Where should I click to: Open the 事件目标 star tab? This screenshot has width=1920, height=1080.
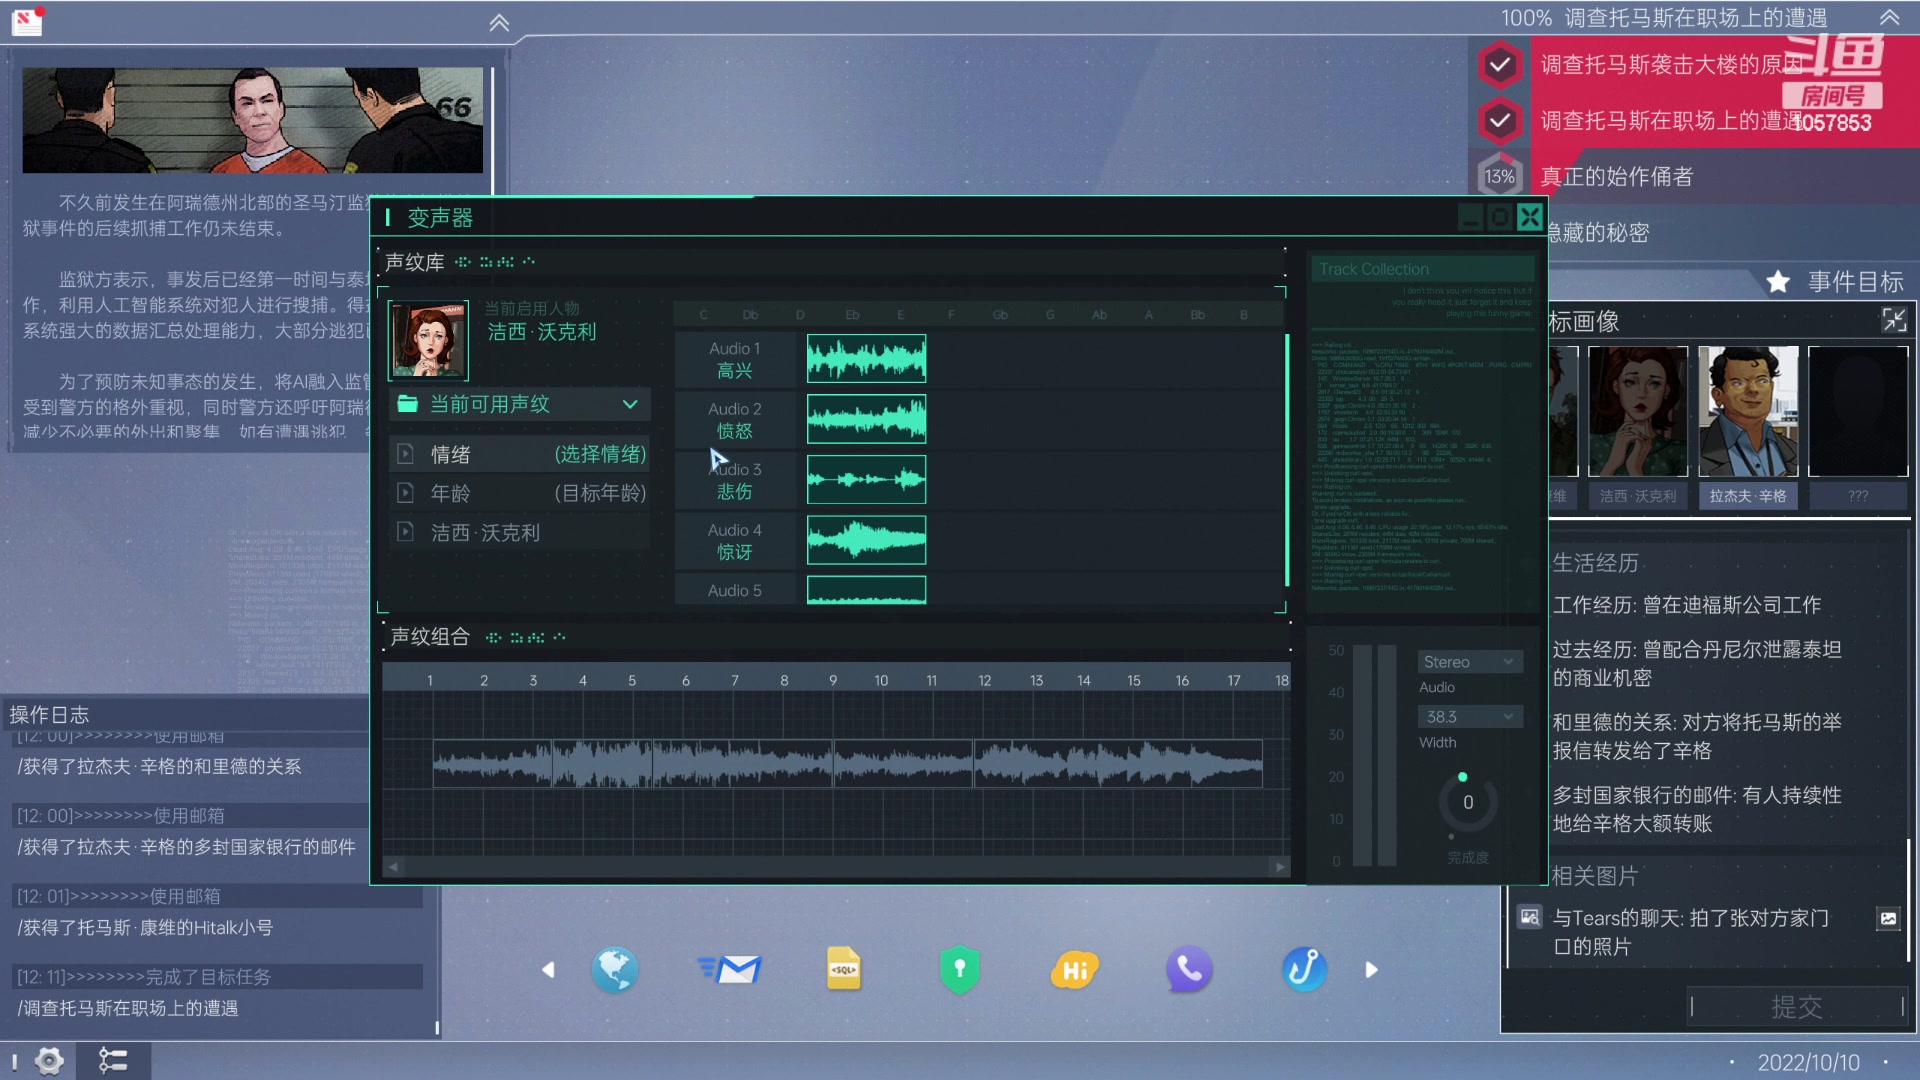[1836, 282]
